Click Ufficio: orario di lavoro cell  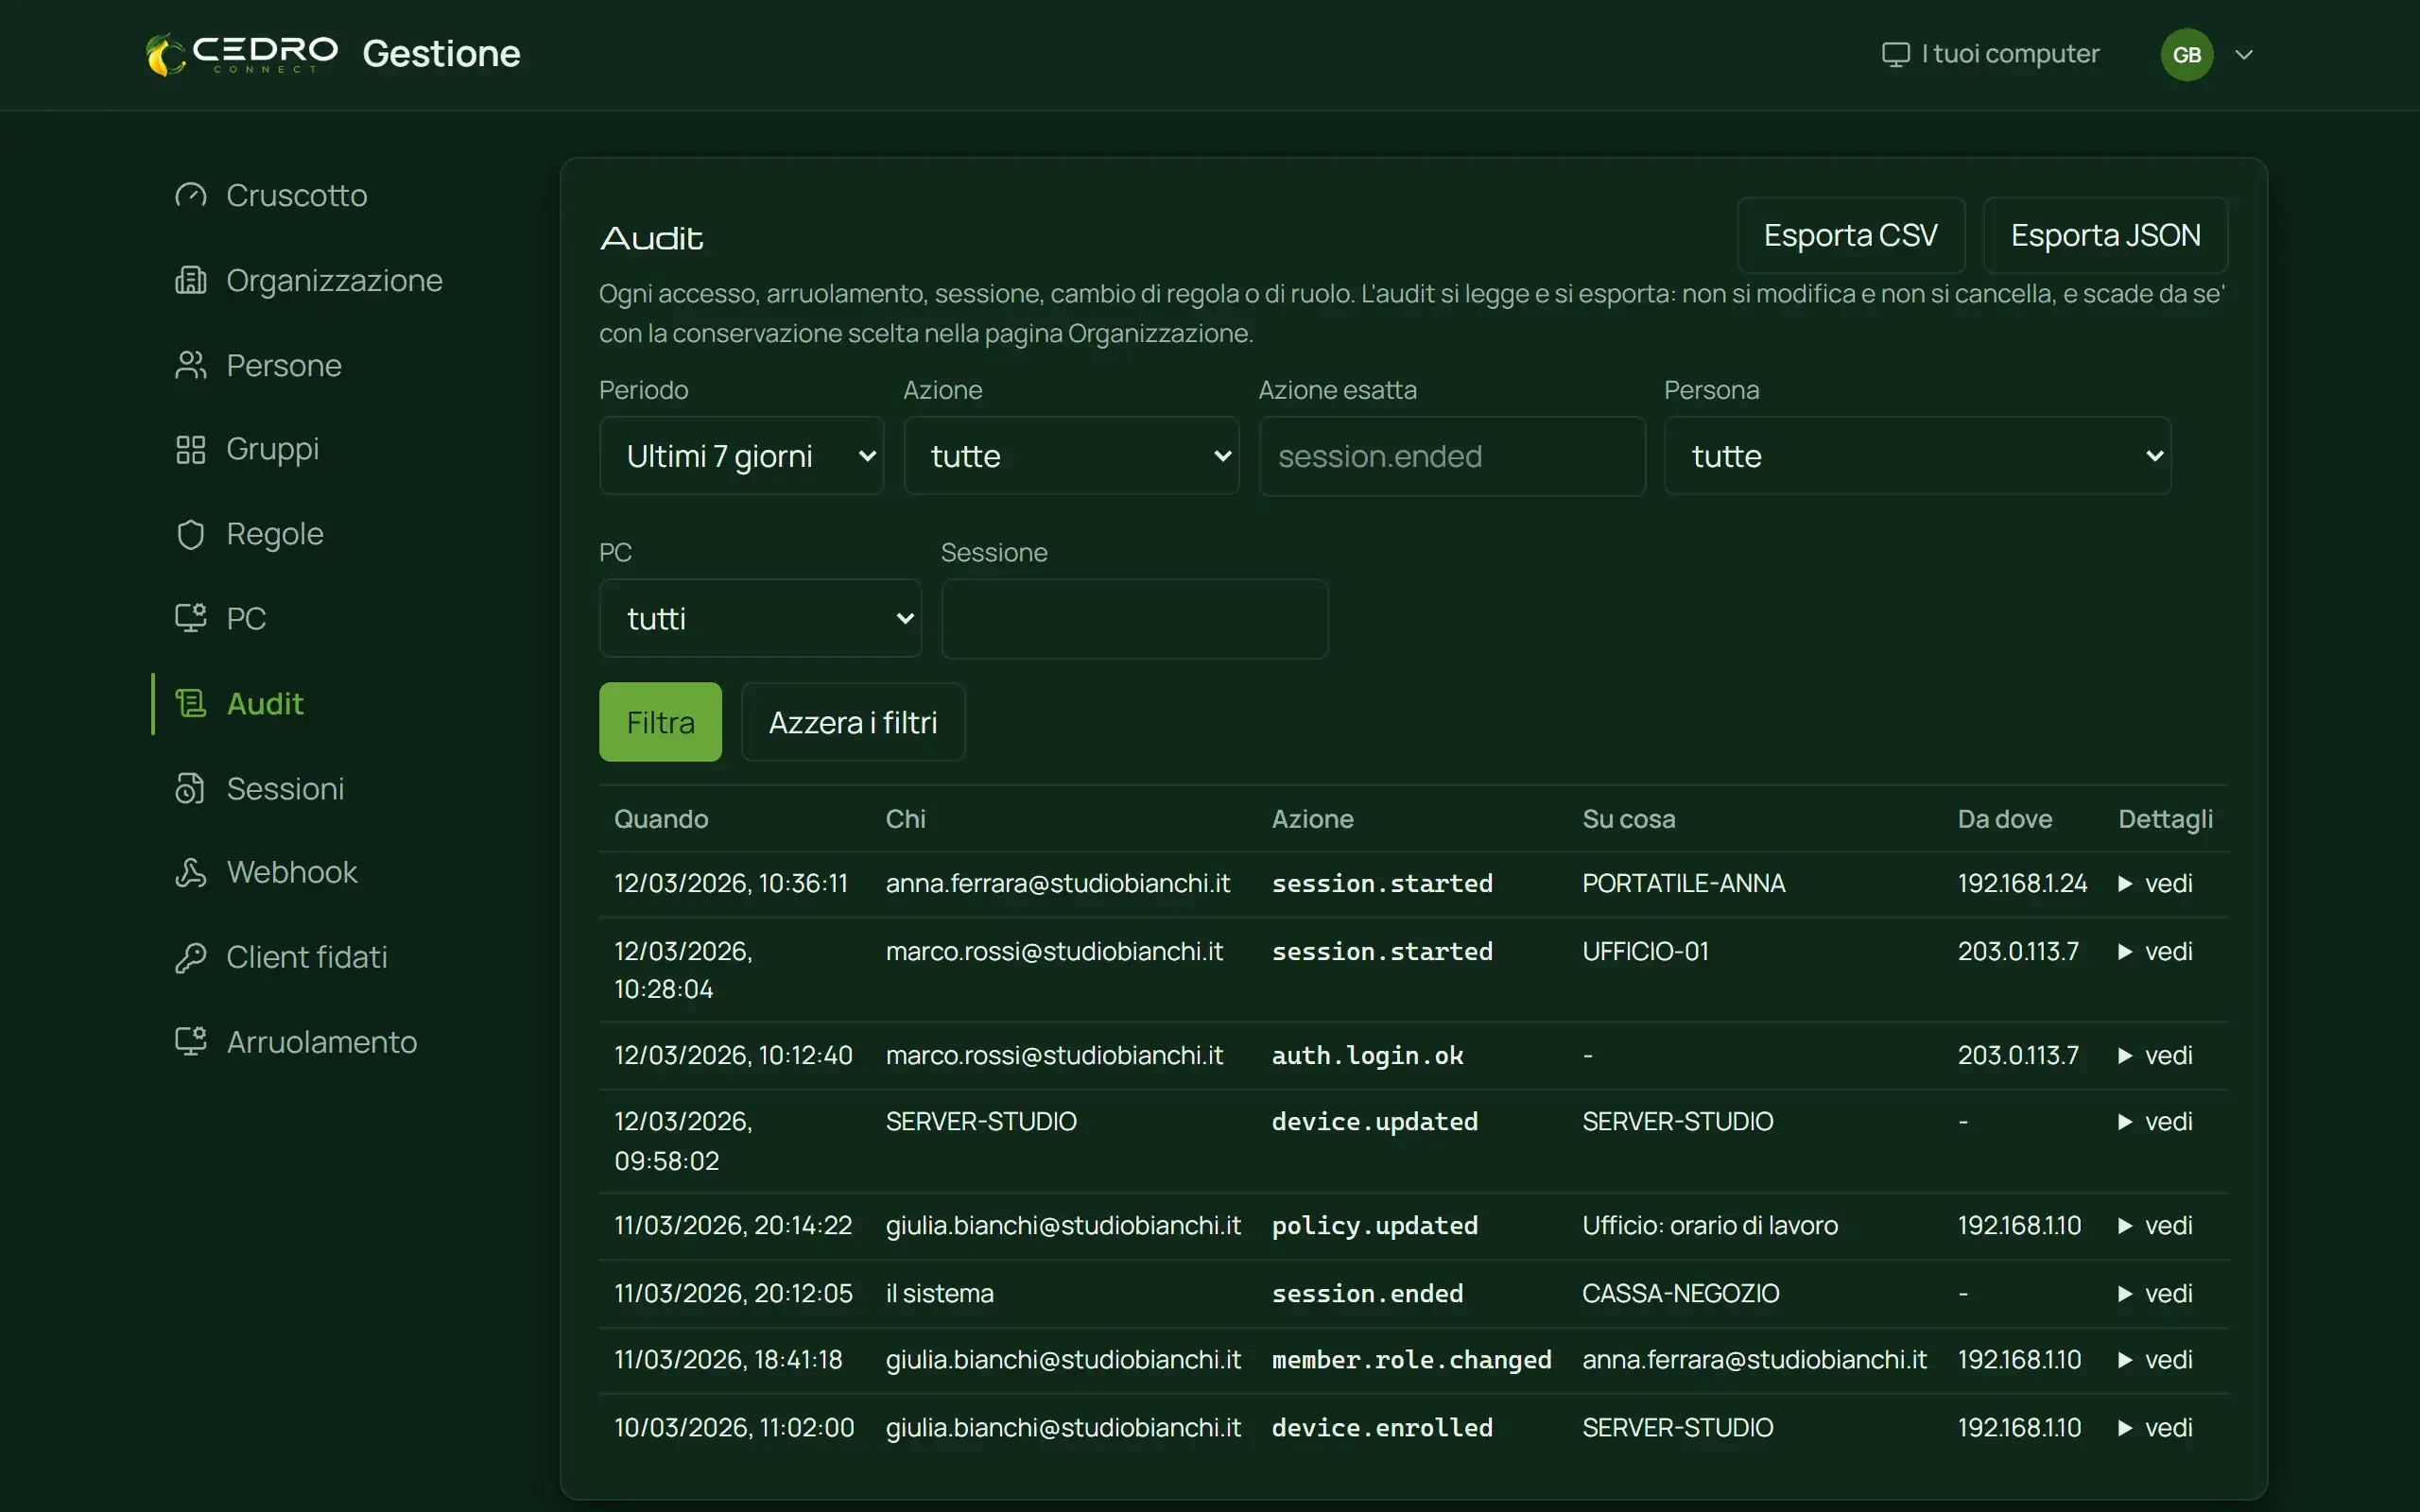pos(1709,1225)
